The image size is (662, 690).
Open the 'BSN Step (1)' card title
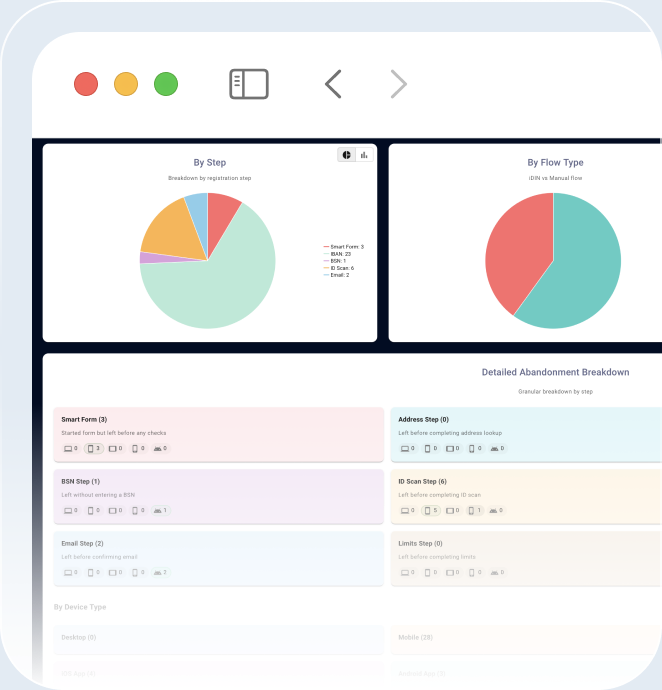(81, 481)
